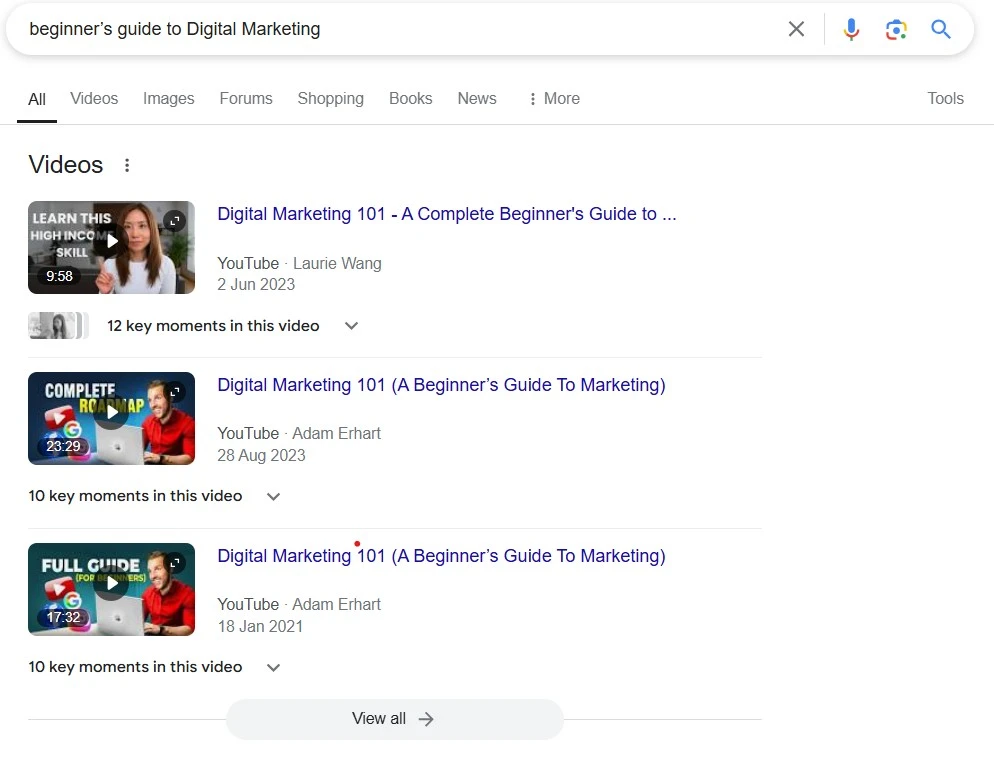Switch to the Images results tab
Screen dimensions: 994x760
coord(168,98)
